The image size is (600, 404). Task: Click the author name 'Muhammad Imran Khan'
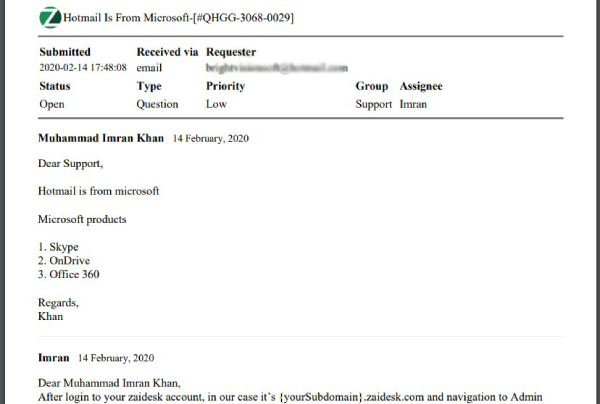coord(101,138)
